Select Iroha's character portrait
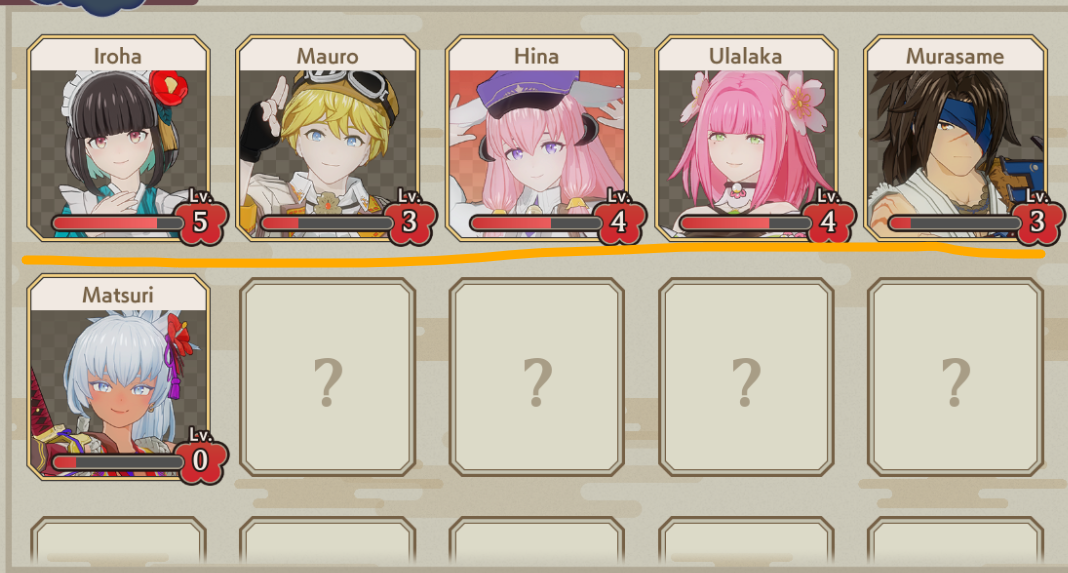Screen dimensions: 1068x573 click(119, 138)
